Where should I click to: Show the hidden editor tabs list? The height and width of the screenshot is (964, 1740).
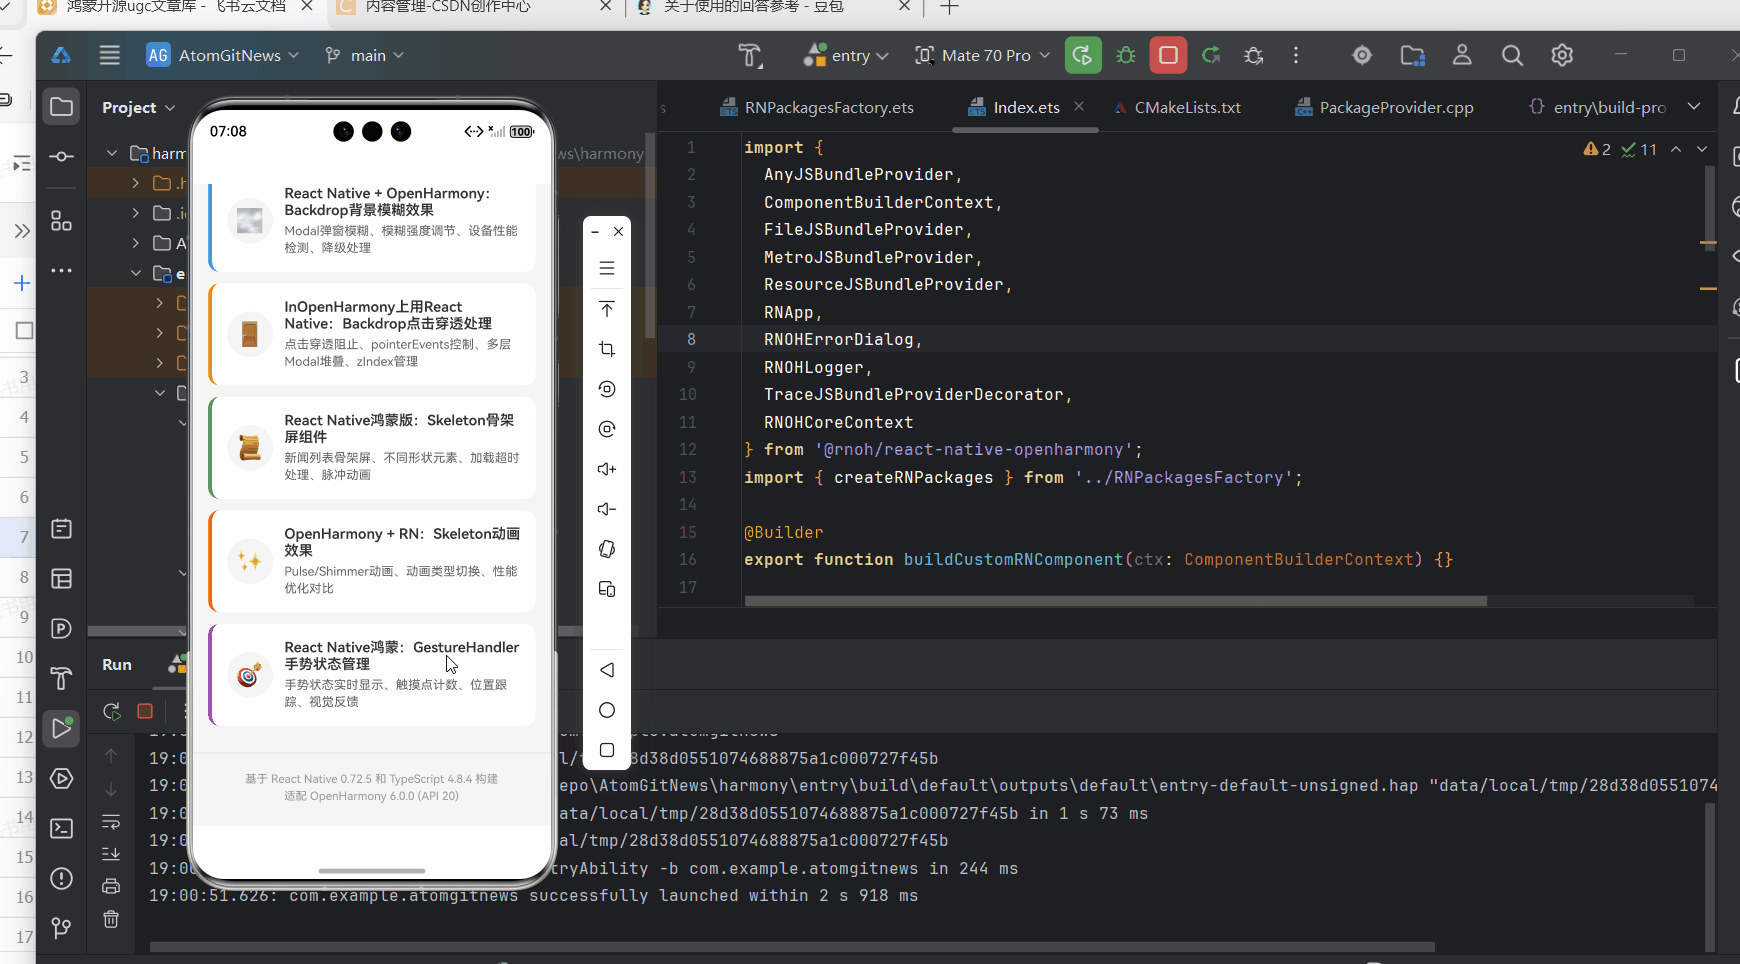(x=1694, y=107)
